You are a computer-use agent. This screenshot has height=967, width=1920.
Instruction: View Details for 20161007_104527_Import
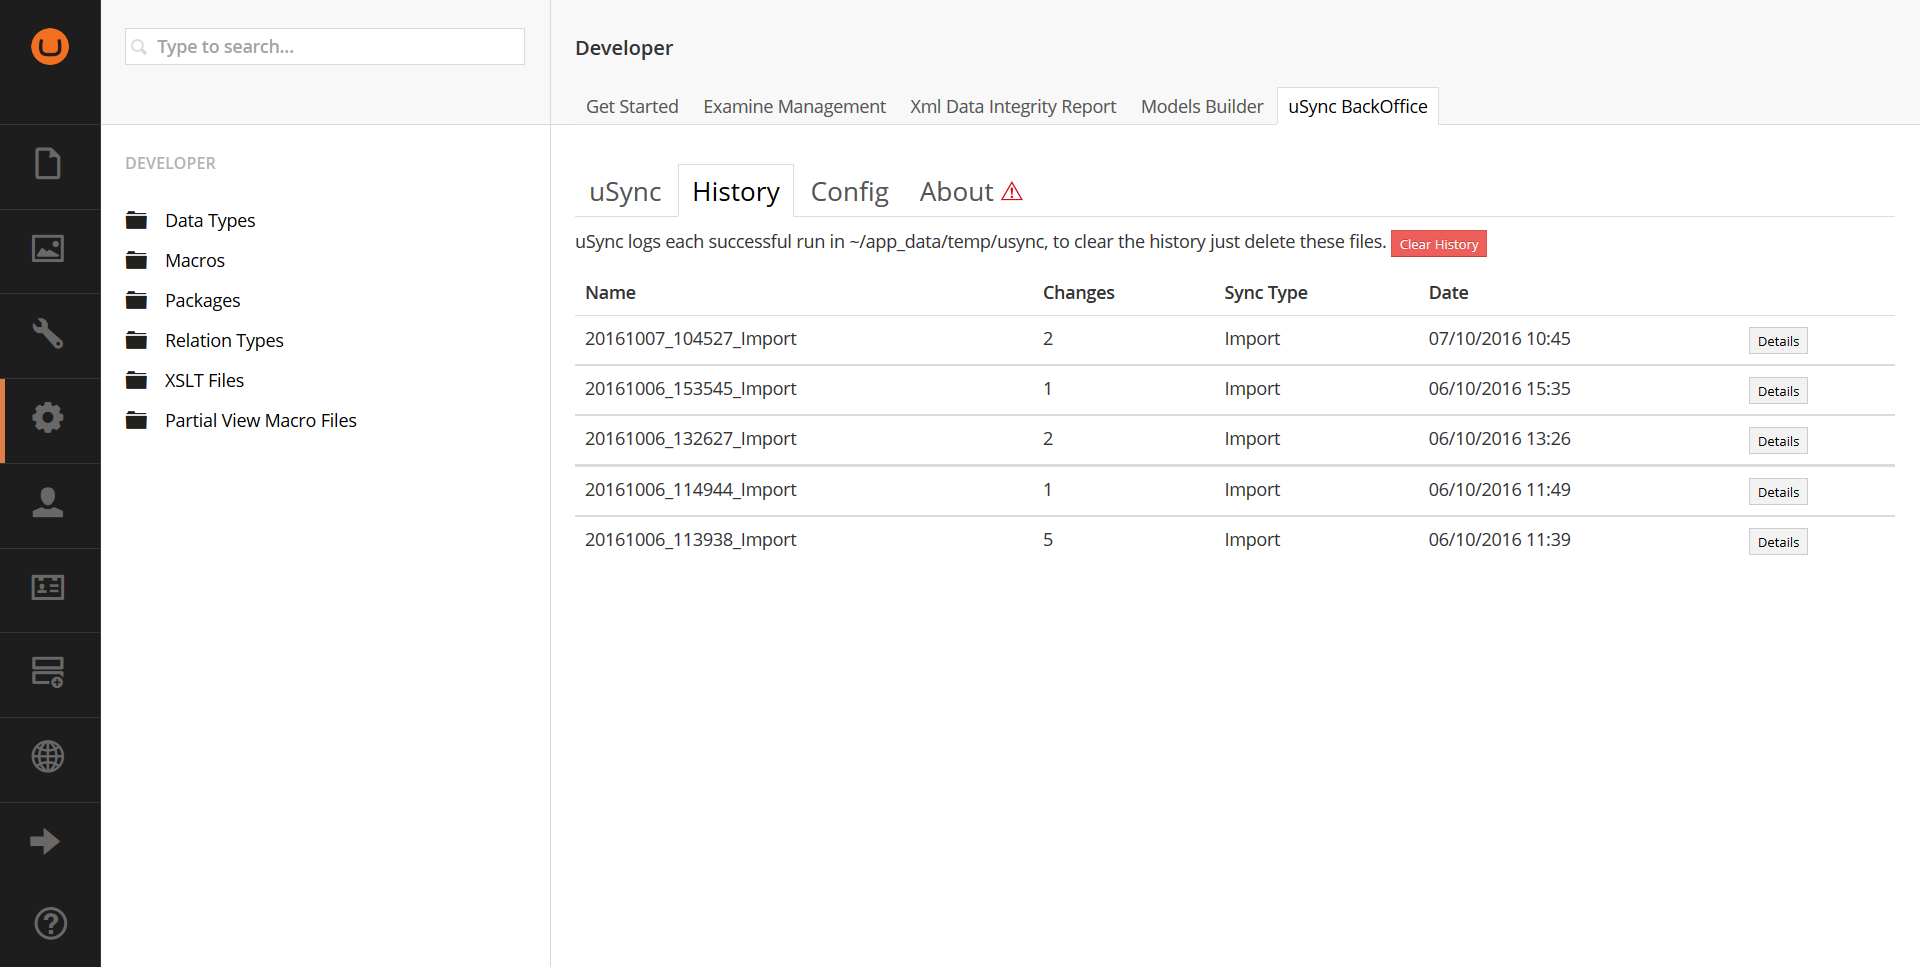(1778, 341)
